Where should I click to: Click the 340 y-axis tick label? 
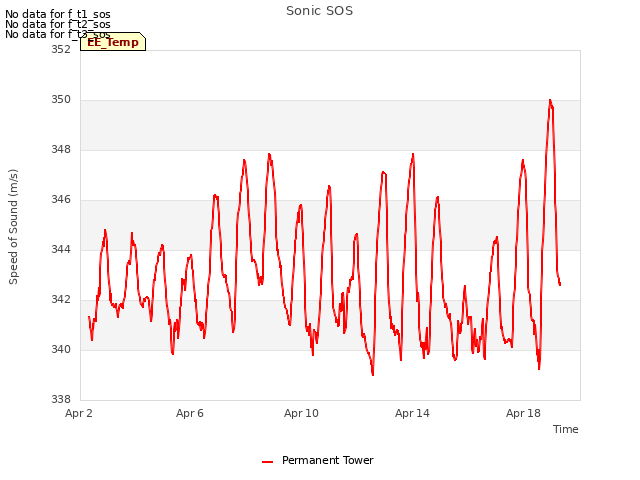click(60, 349)
